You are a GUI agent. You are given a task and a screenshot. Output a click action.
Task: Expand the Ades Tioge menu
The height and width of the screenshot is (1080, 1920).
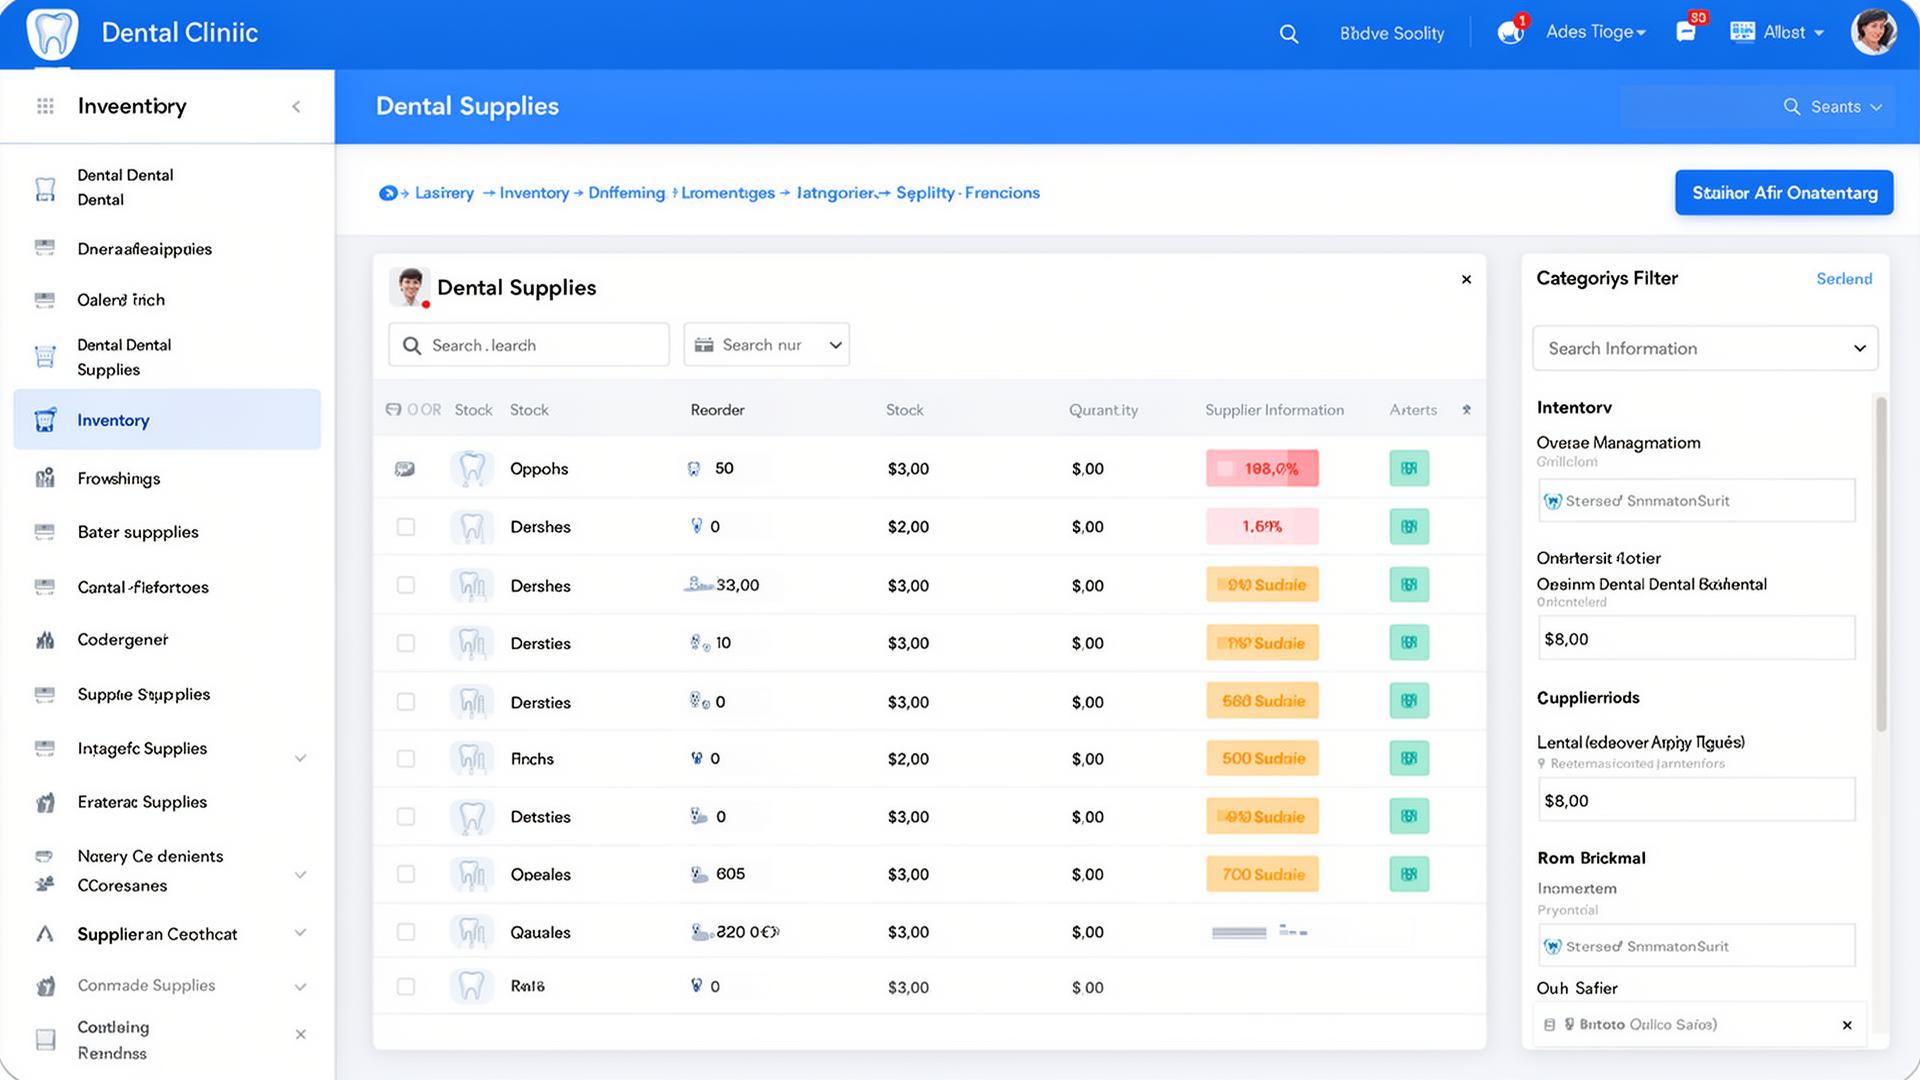click(x=1596, y=32)
